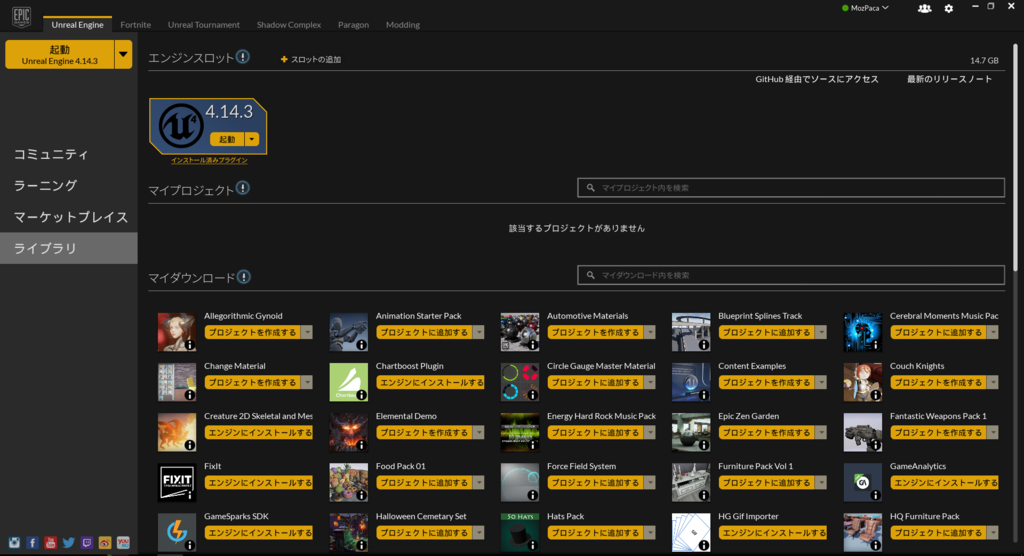The width and height of the screenshot is (1024, 556).
Task: Open the Twitch social icon
Action: coord(87,543)
